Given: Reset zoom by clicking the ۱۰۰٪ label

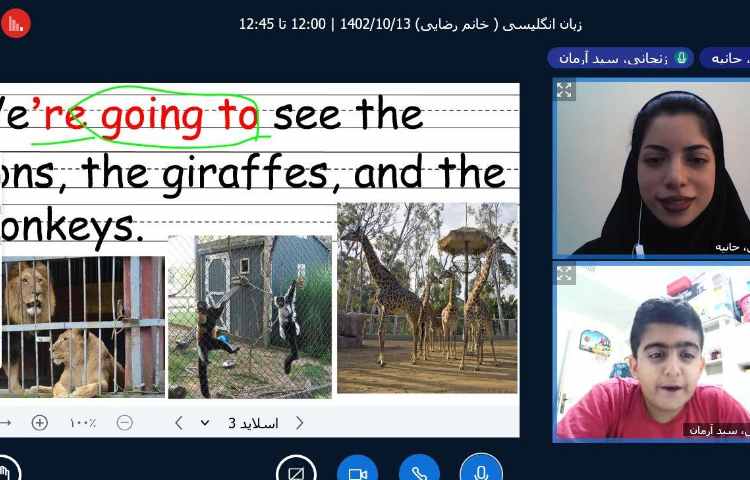Looking at the screenshot, I should click(83, 423).
